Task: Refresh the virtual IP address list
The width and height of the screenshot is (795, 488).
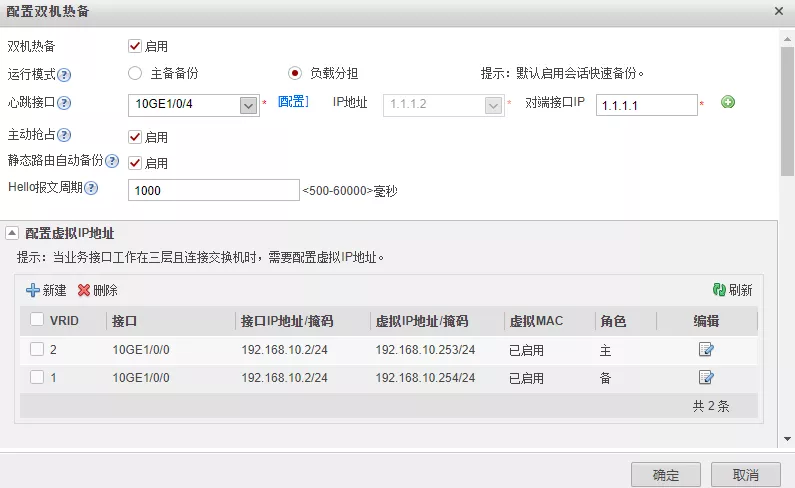Action: pyautogui.click(x=732, y=290)
